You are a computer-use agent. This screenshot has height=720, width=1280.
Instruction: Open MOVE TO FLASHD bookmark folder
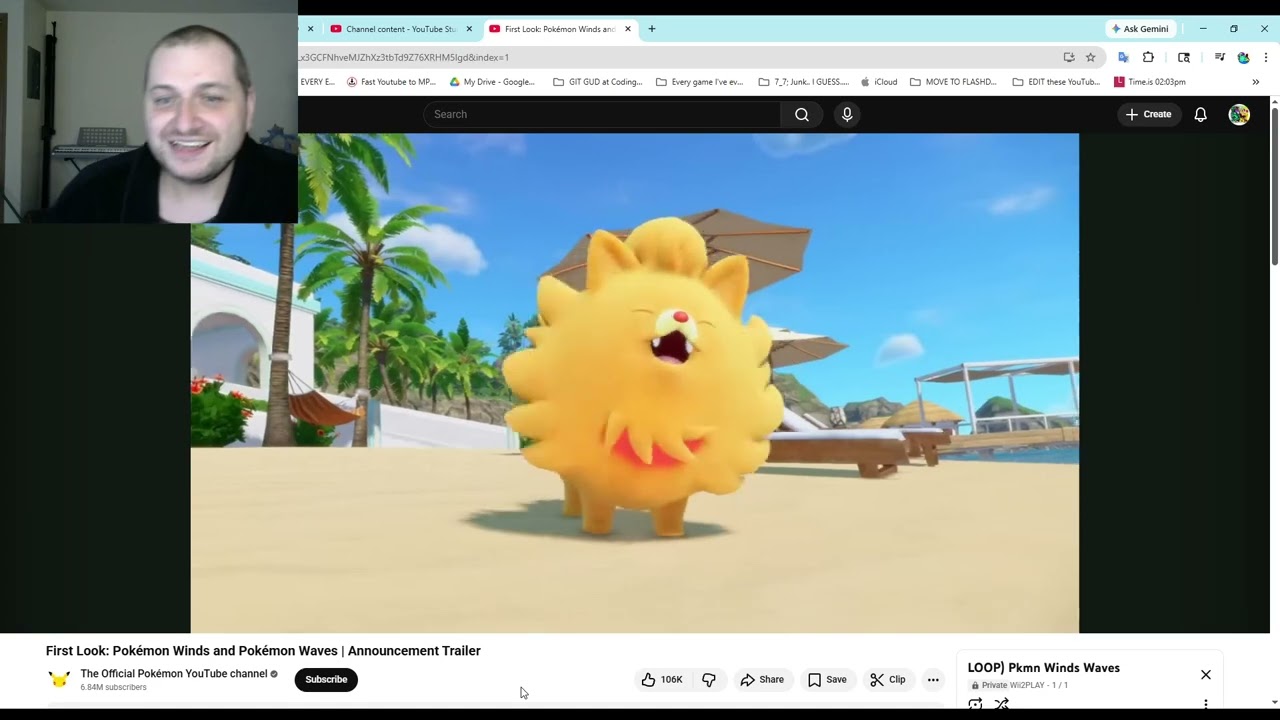point(953,82)
